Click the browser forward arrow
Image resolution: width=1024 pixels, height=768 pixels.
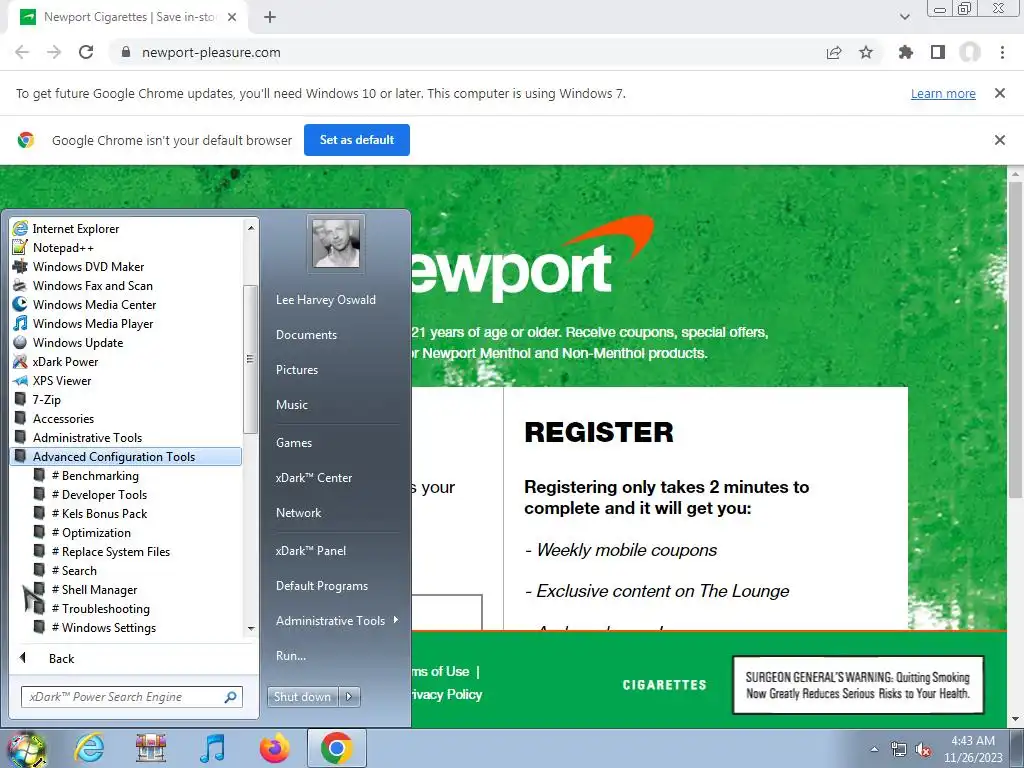[x=54, y=52]
